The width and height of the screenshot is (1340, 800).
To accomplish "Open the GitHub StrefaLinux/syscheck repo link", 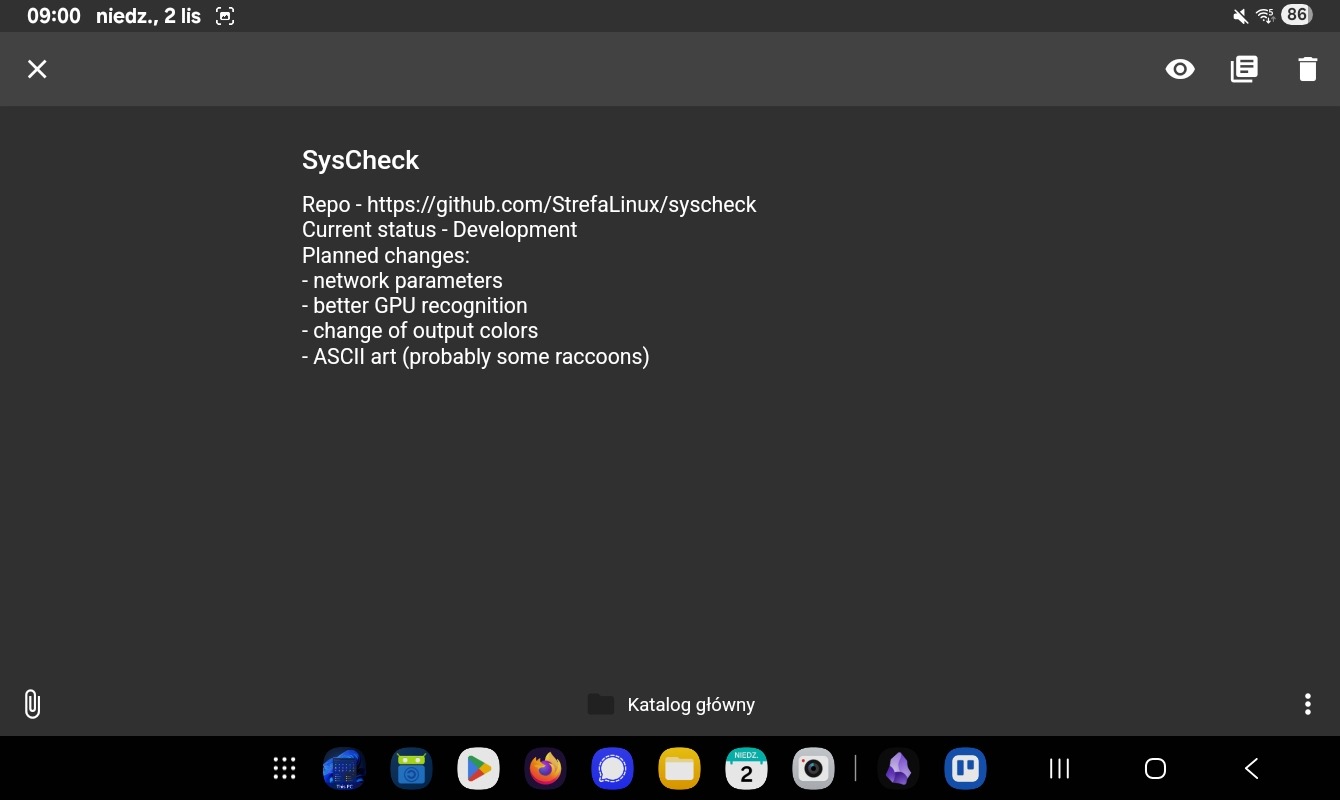I will [x=561, y=205].
